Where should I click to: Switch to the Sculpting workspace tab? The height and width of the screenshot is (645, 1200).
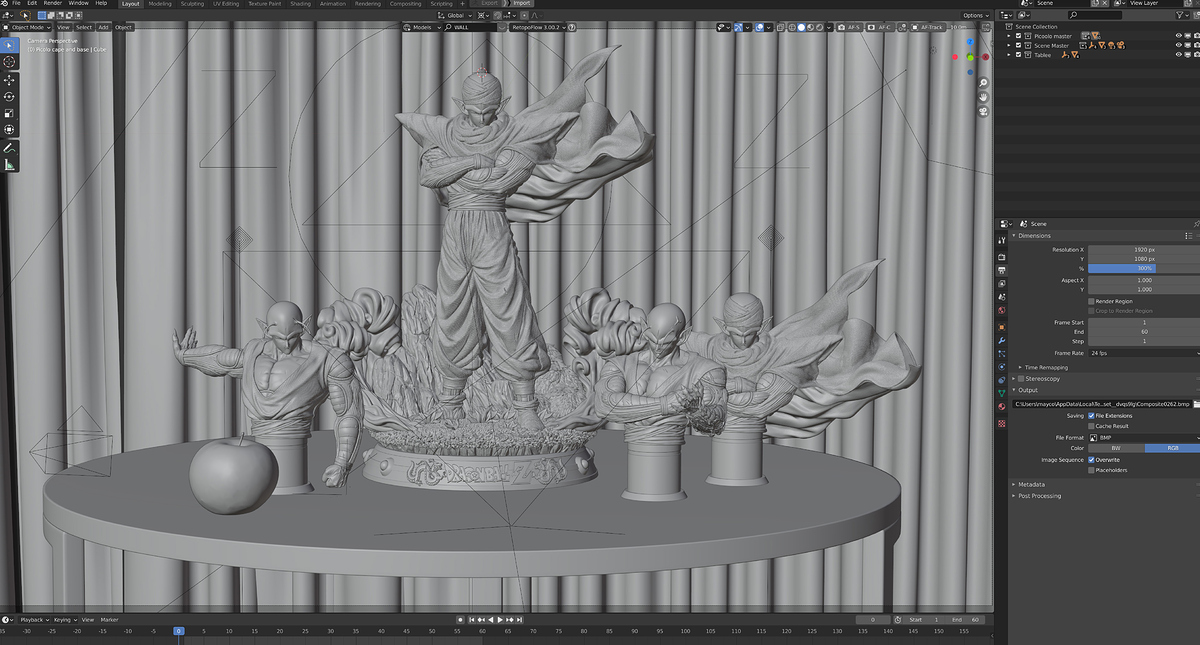(192, 4)
